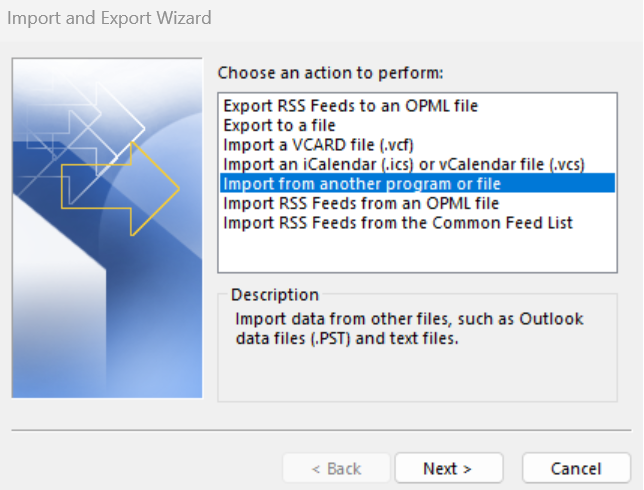Click the Description group heading
The image size is (644, 490).
point(275,295)
